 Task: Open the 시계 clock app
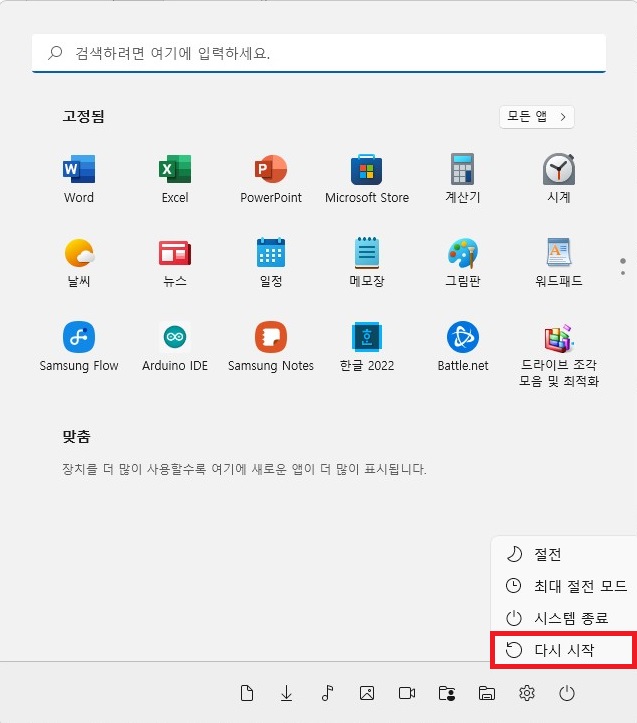(x=559, y=179)
